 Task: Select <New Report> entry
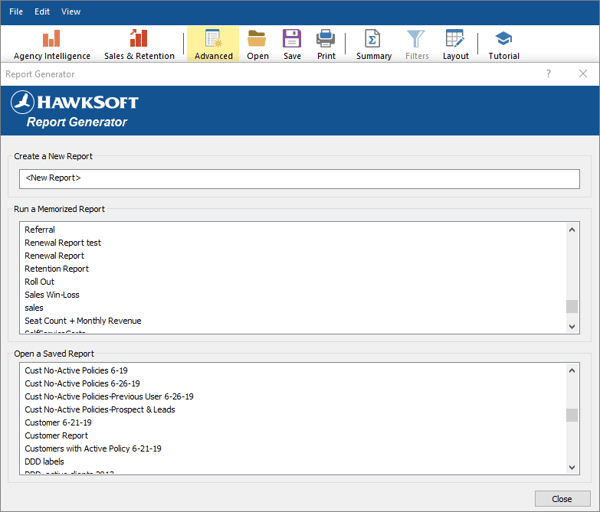(299, 178)
